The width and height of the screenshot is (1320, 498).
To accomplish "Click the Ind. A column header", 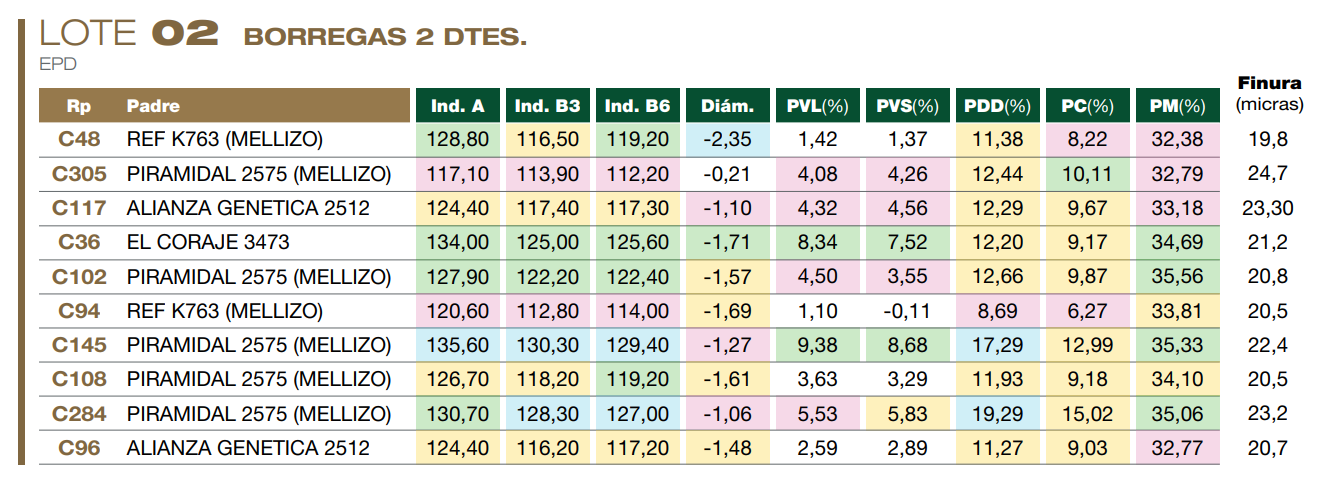I will [457, 106].
